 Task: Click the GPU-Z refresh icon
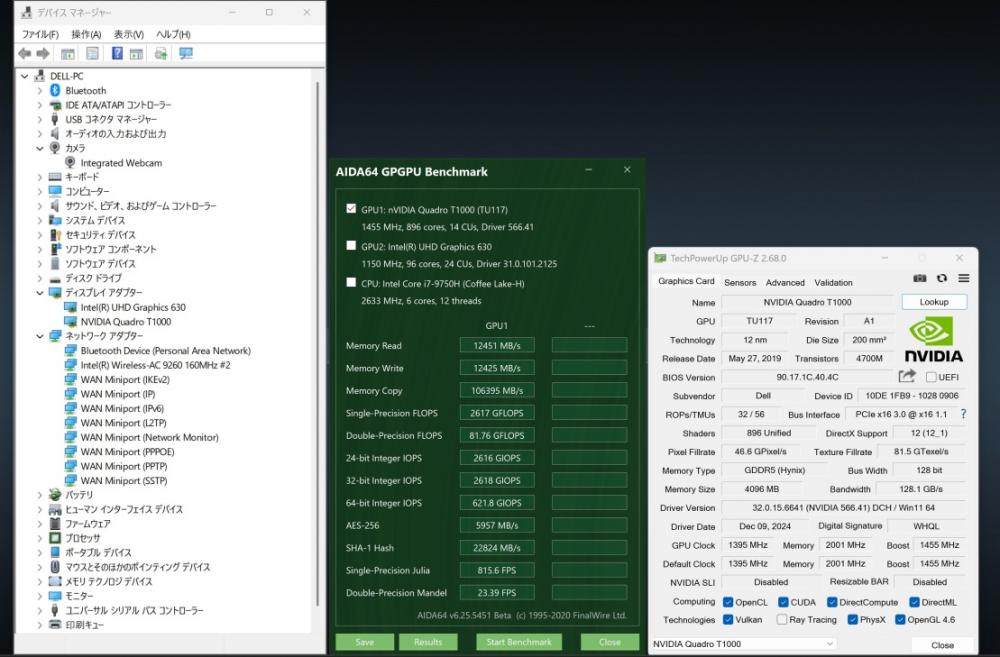[x=942, y=278]
